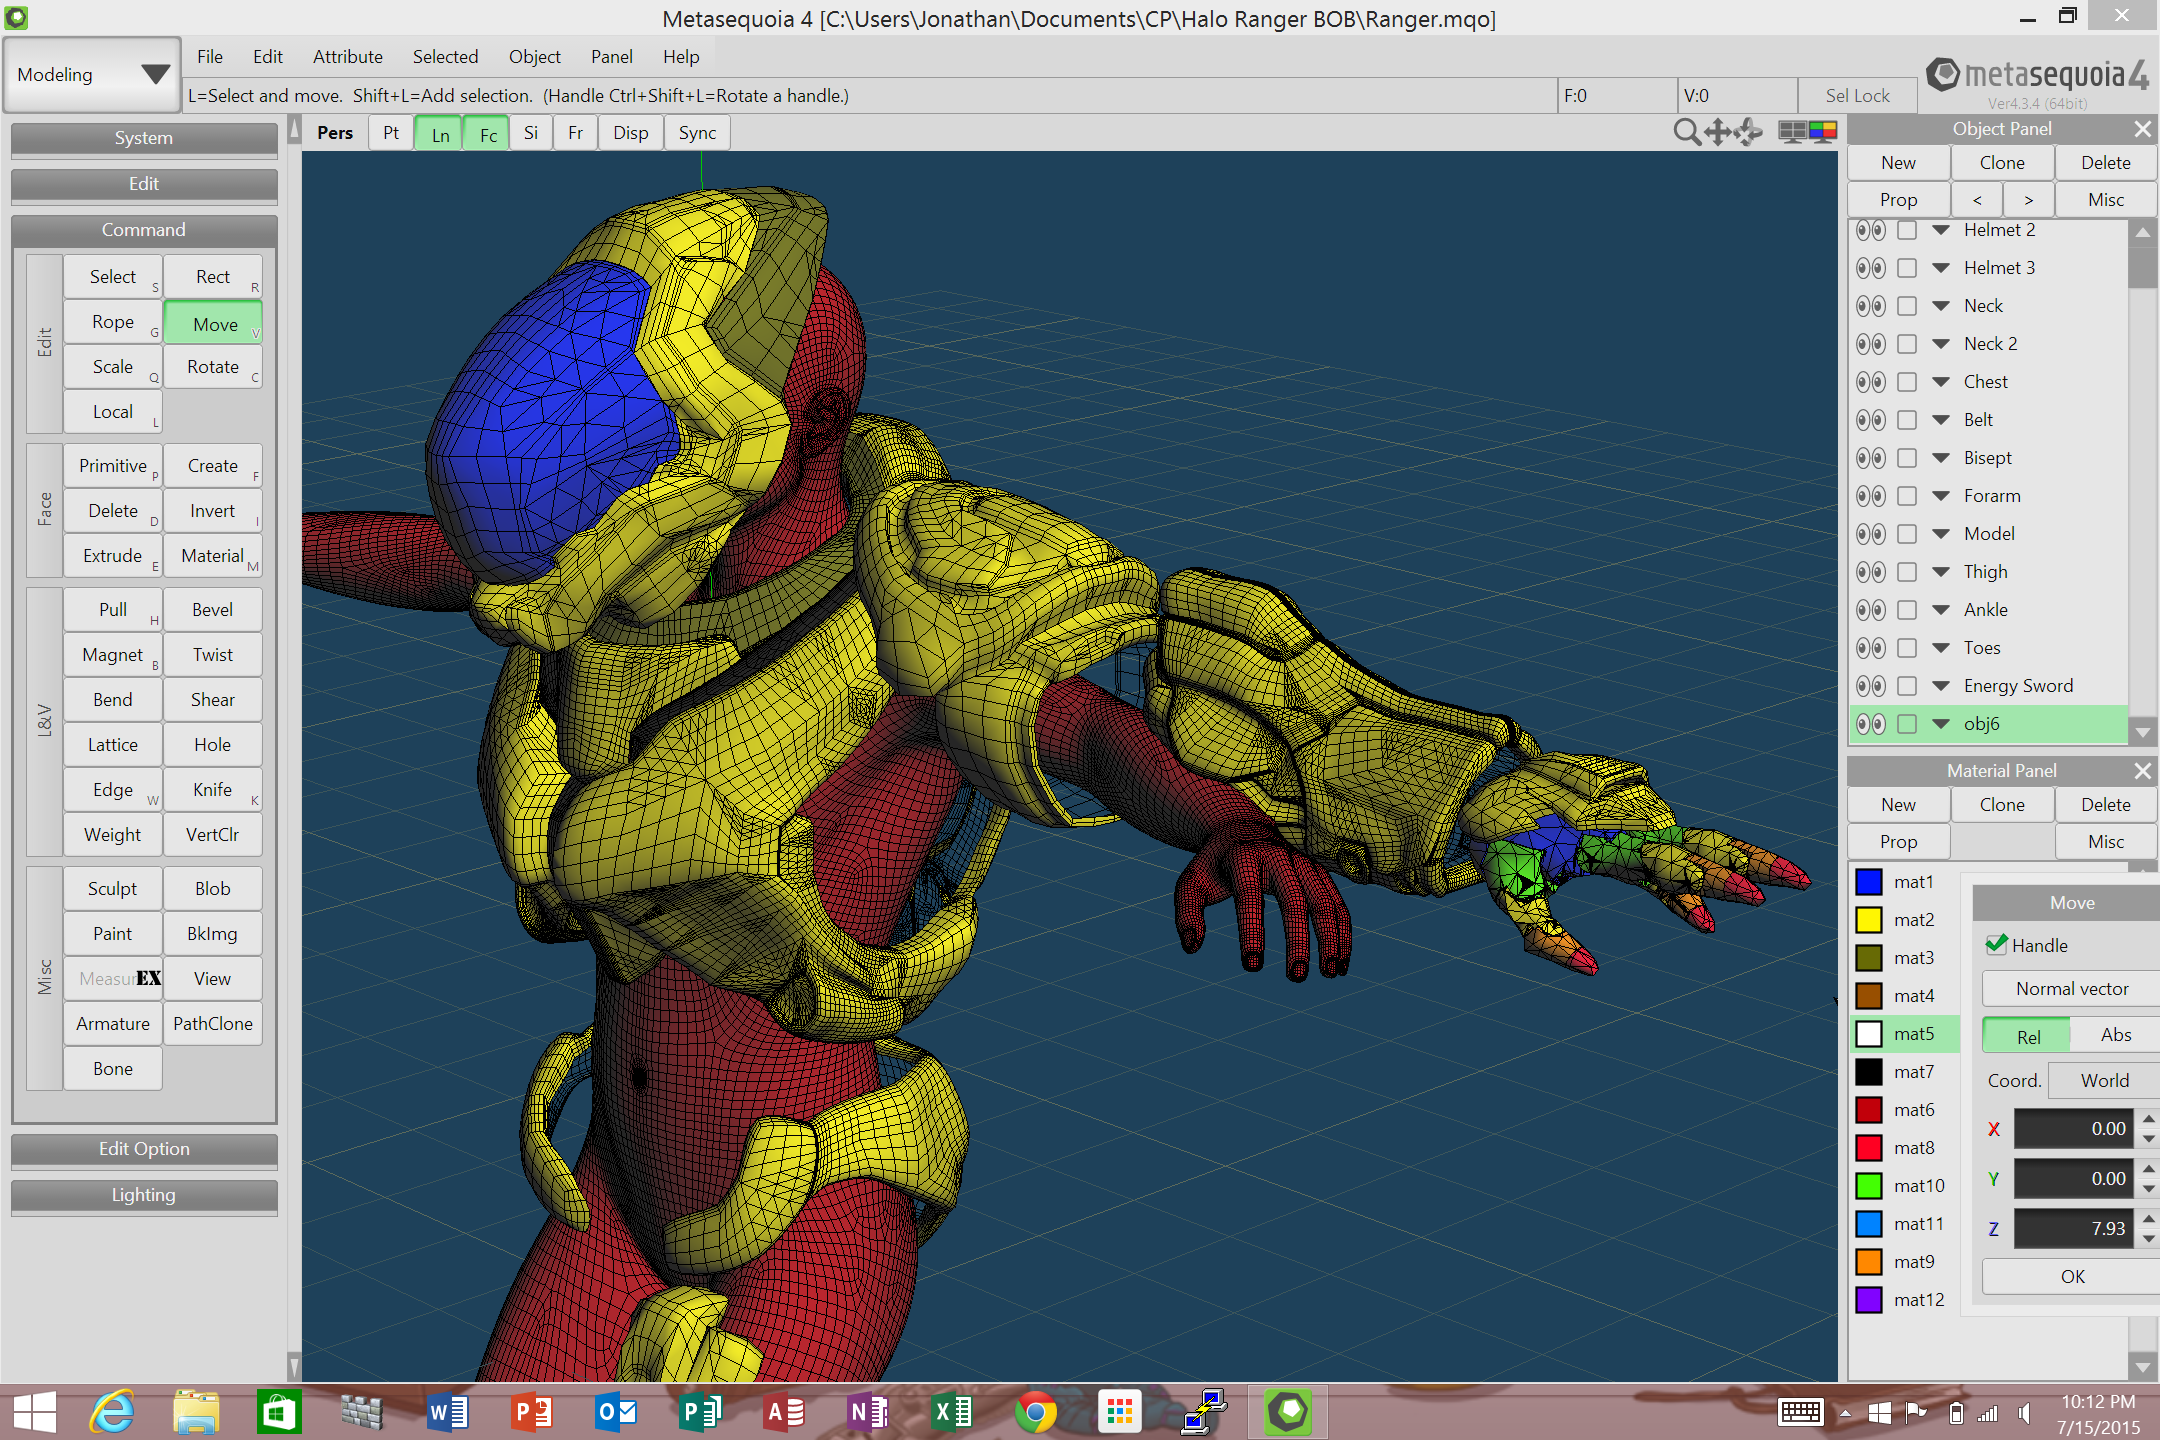Click the Z value field showing 7.93
This screenshot has height=1440, width=2160.
2073,1228
